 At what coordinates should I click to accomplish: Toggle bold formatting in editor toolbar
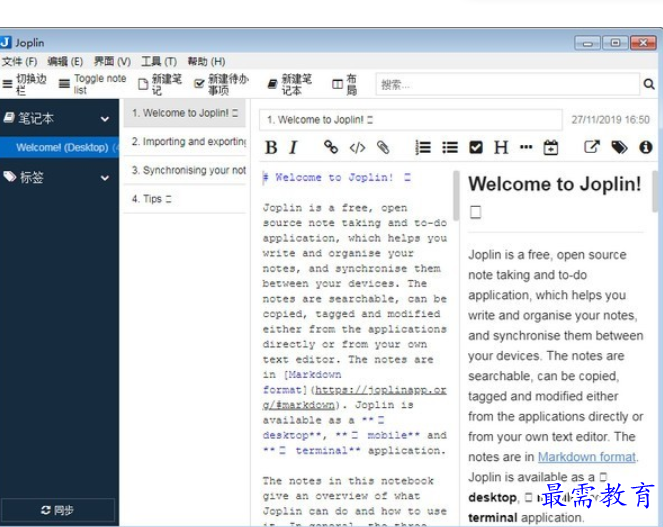[271, 148]
